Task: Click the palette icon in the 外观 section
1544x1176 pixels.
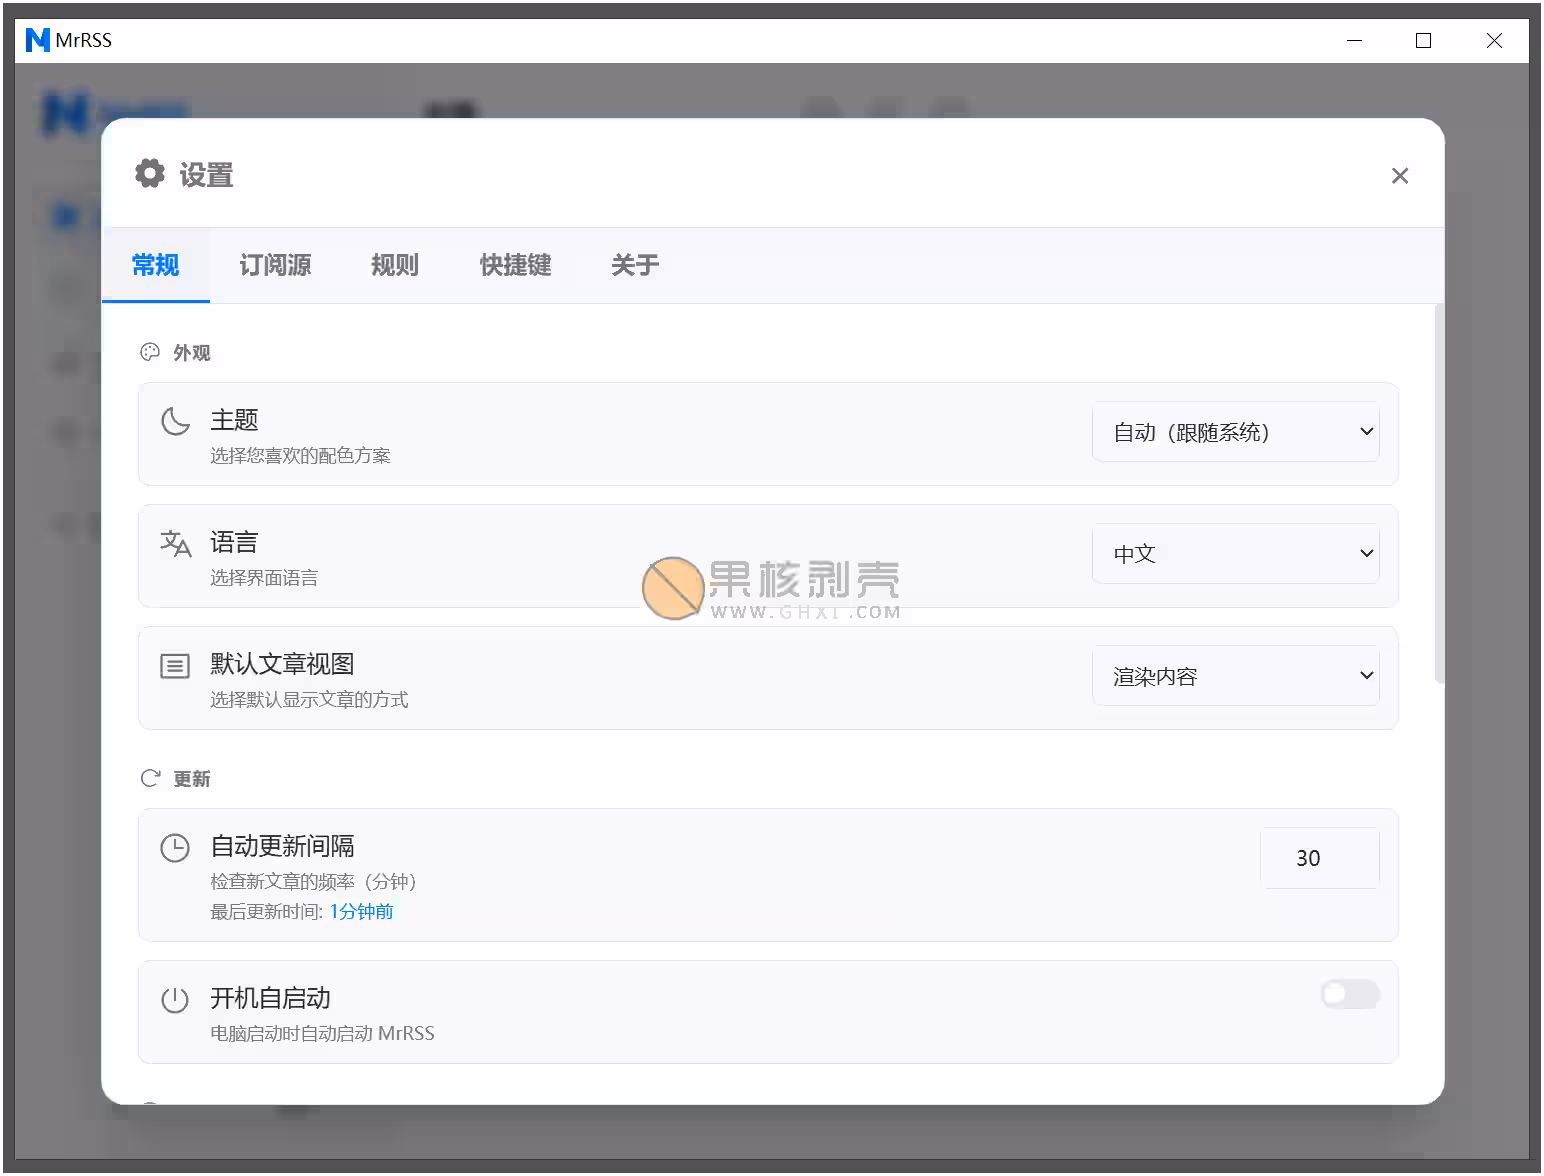Action: pos(150,351)
